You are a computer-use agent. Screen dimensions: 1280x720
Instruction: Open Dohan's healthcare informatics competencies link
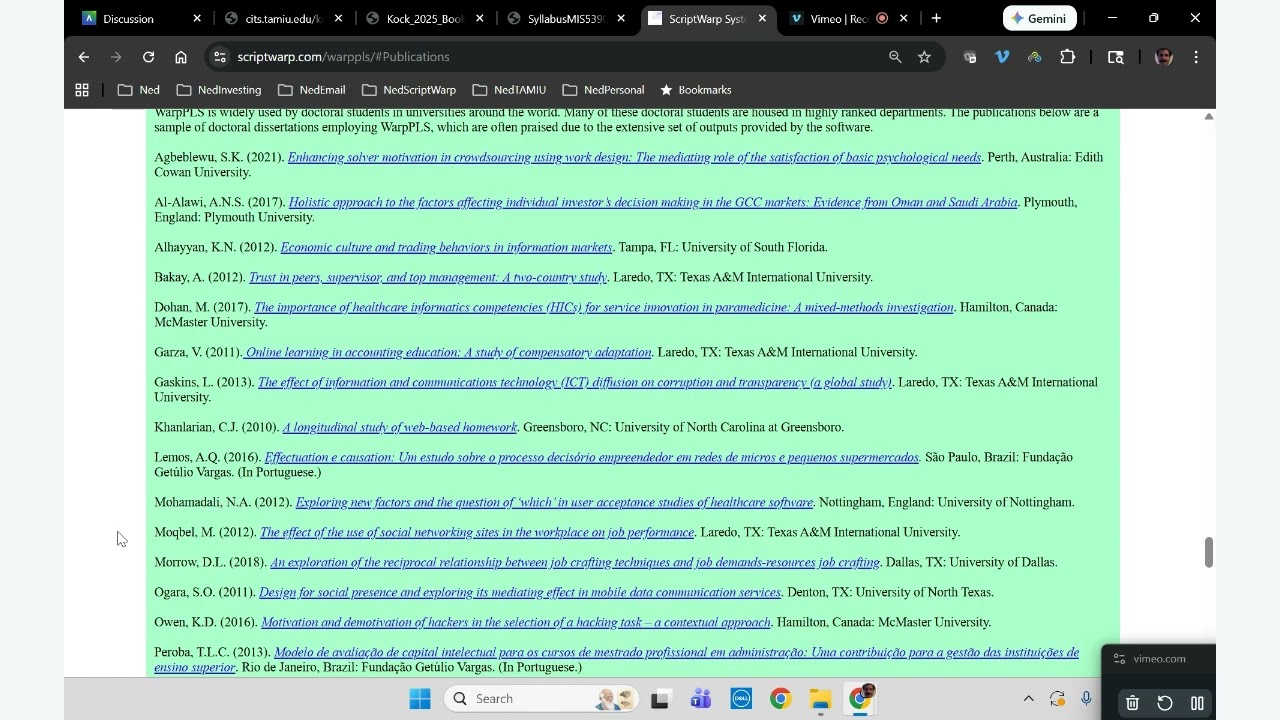point(604,308)
